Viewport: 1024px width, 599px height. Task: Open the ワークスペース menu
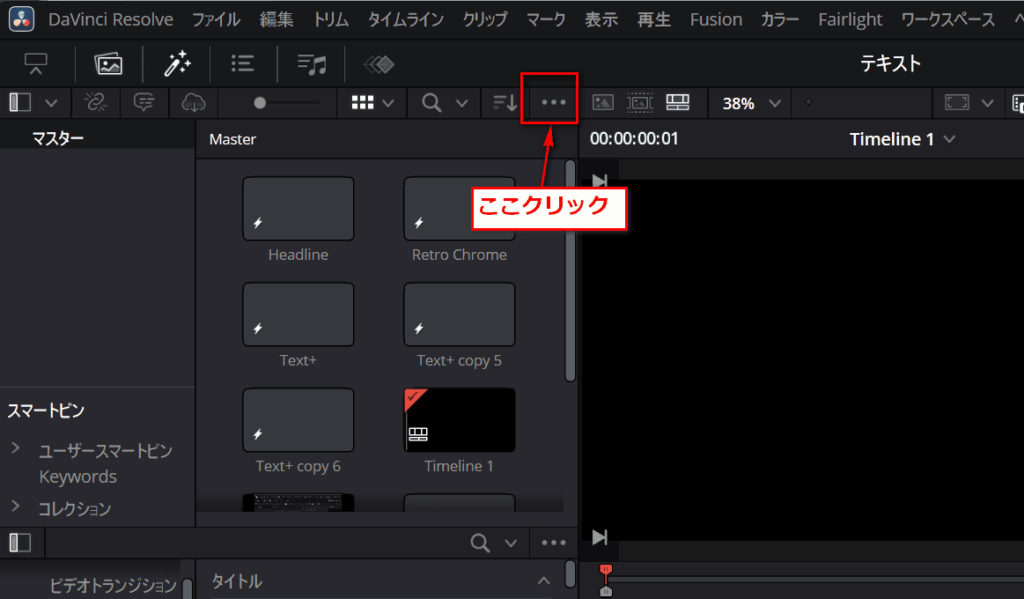[x=948, y=20]
